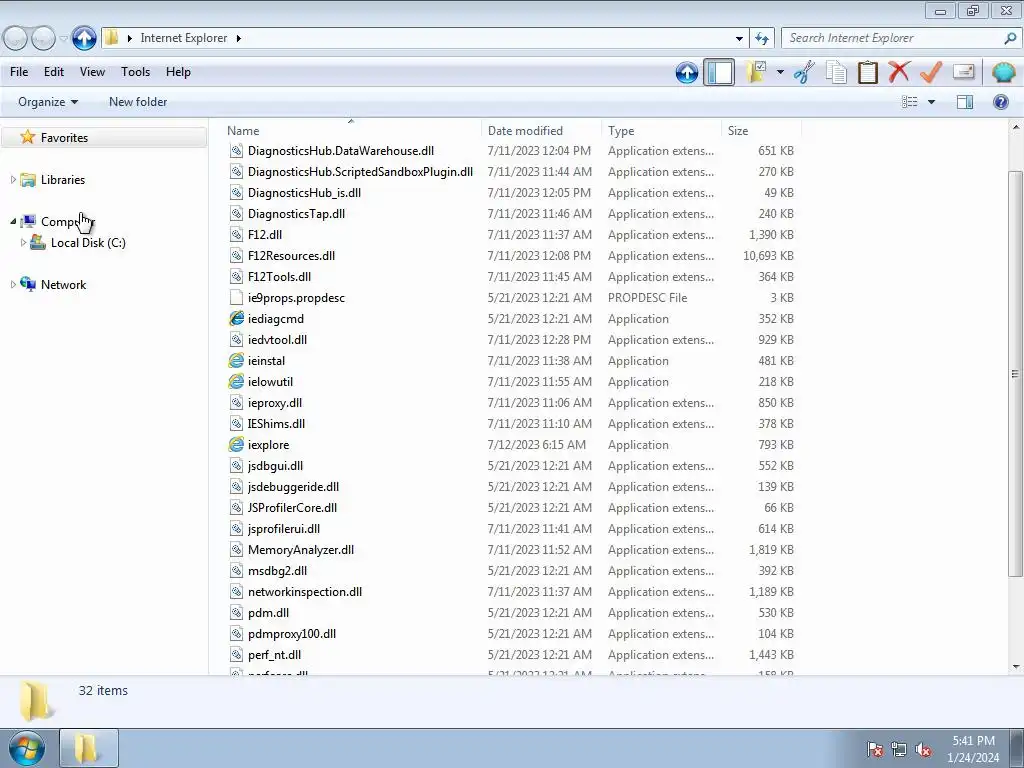Expand the Local Disk (C:) node

tap(24, 242)
